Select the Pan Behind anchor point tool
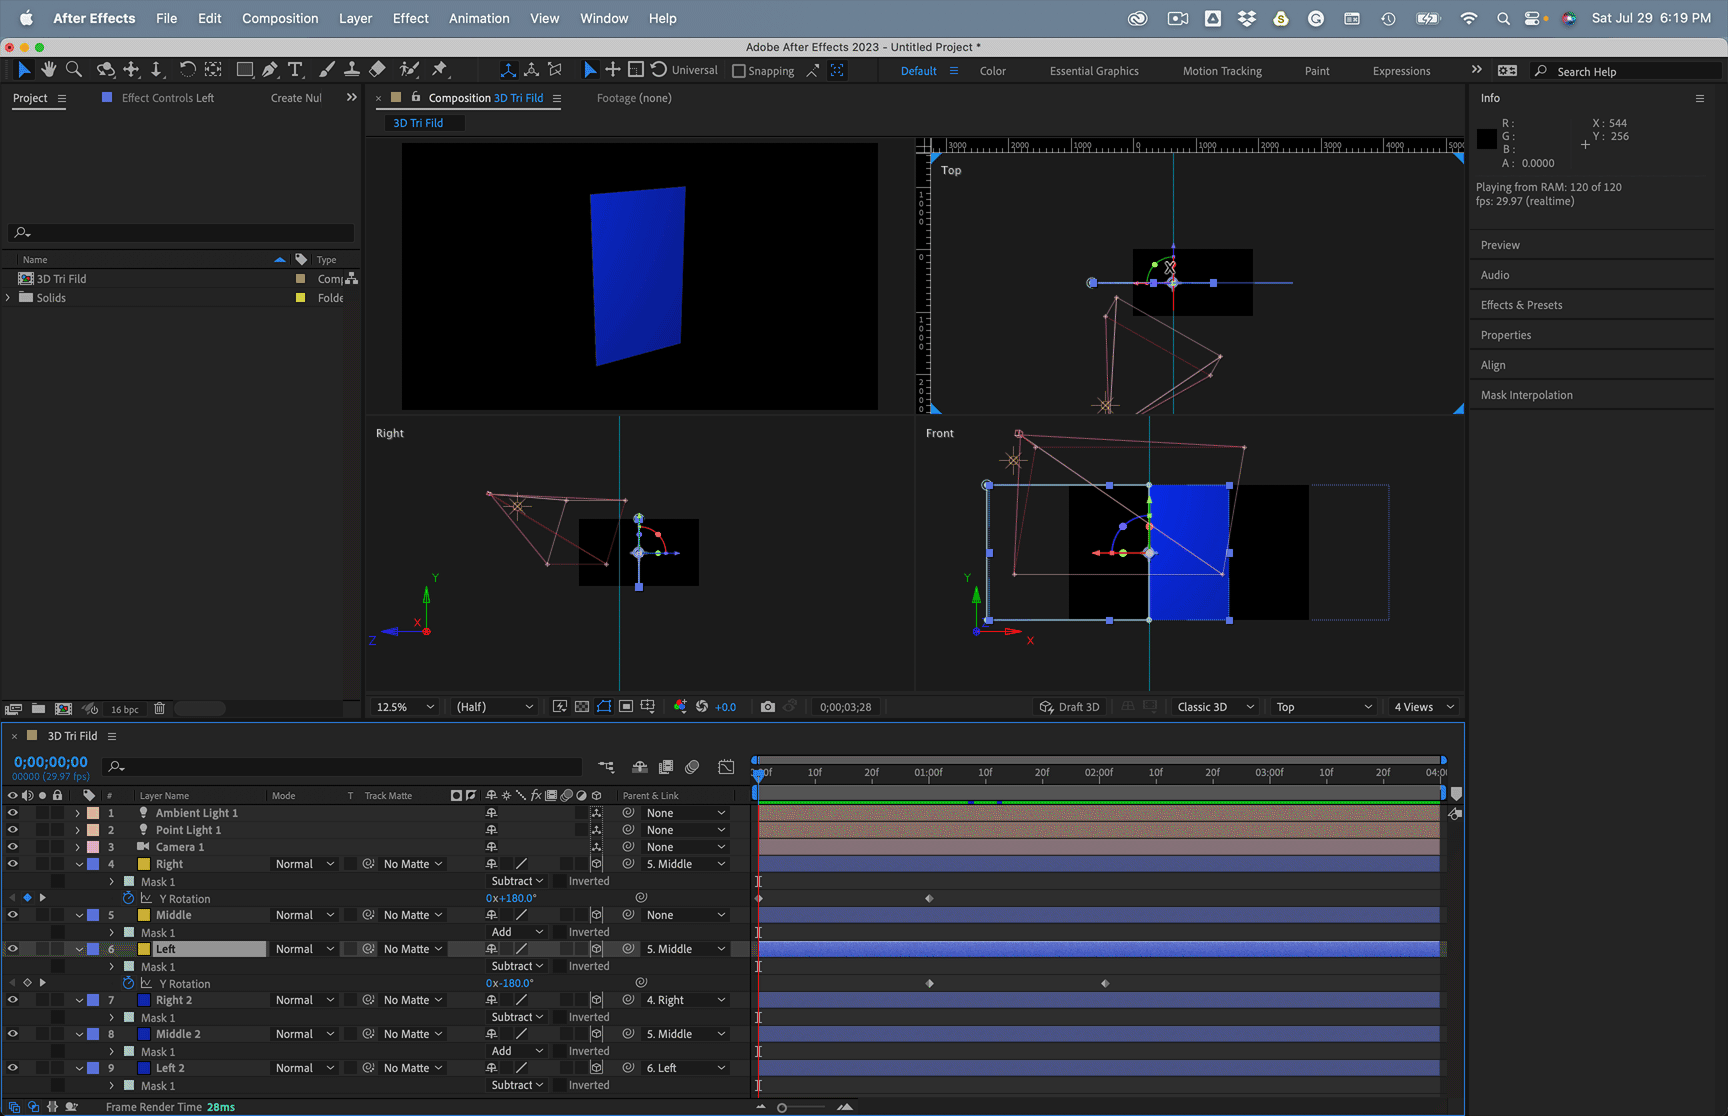The width and height of the screenshot is (1728, 1116). 213,70
